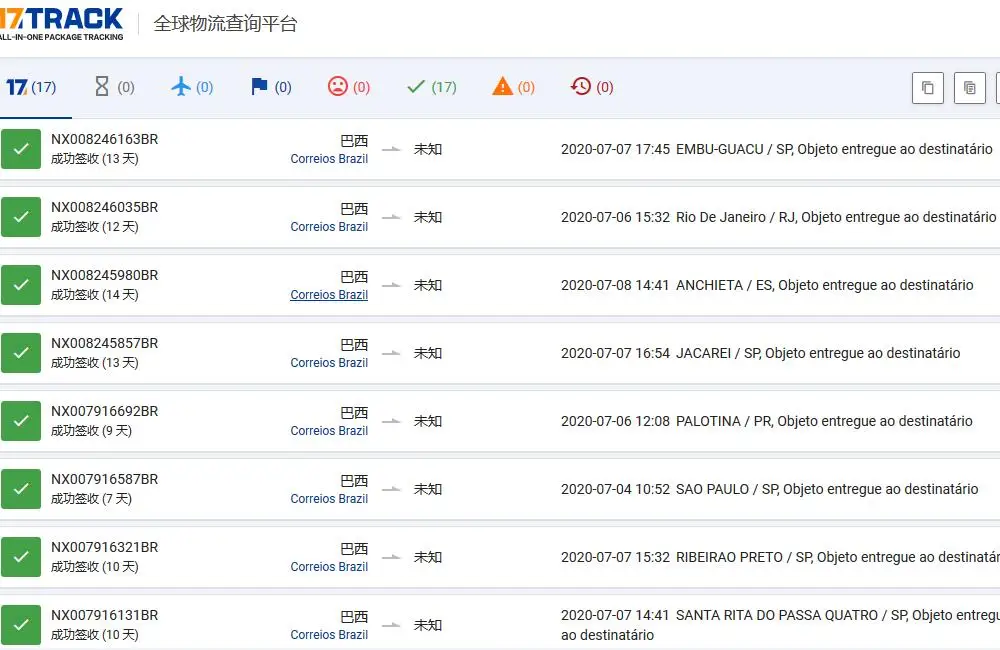Open Correios Brazil link for NX007916692BR
The image size is (1000, 650).
coord(329,431)
